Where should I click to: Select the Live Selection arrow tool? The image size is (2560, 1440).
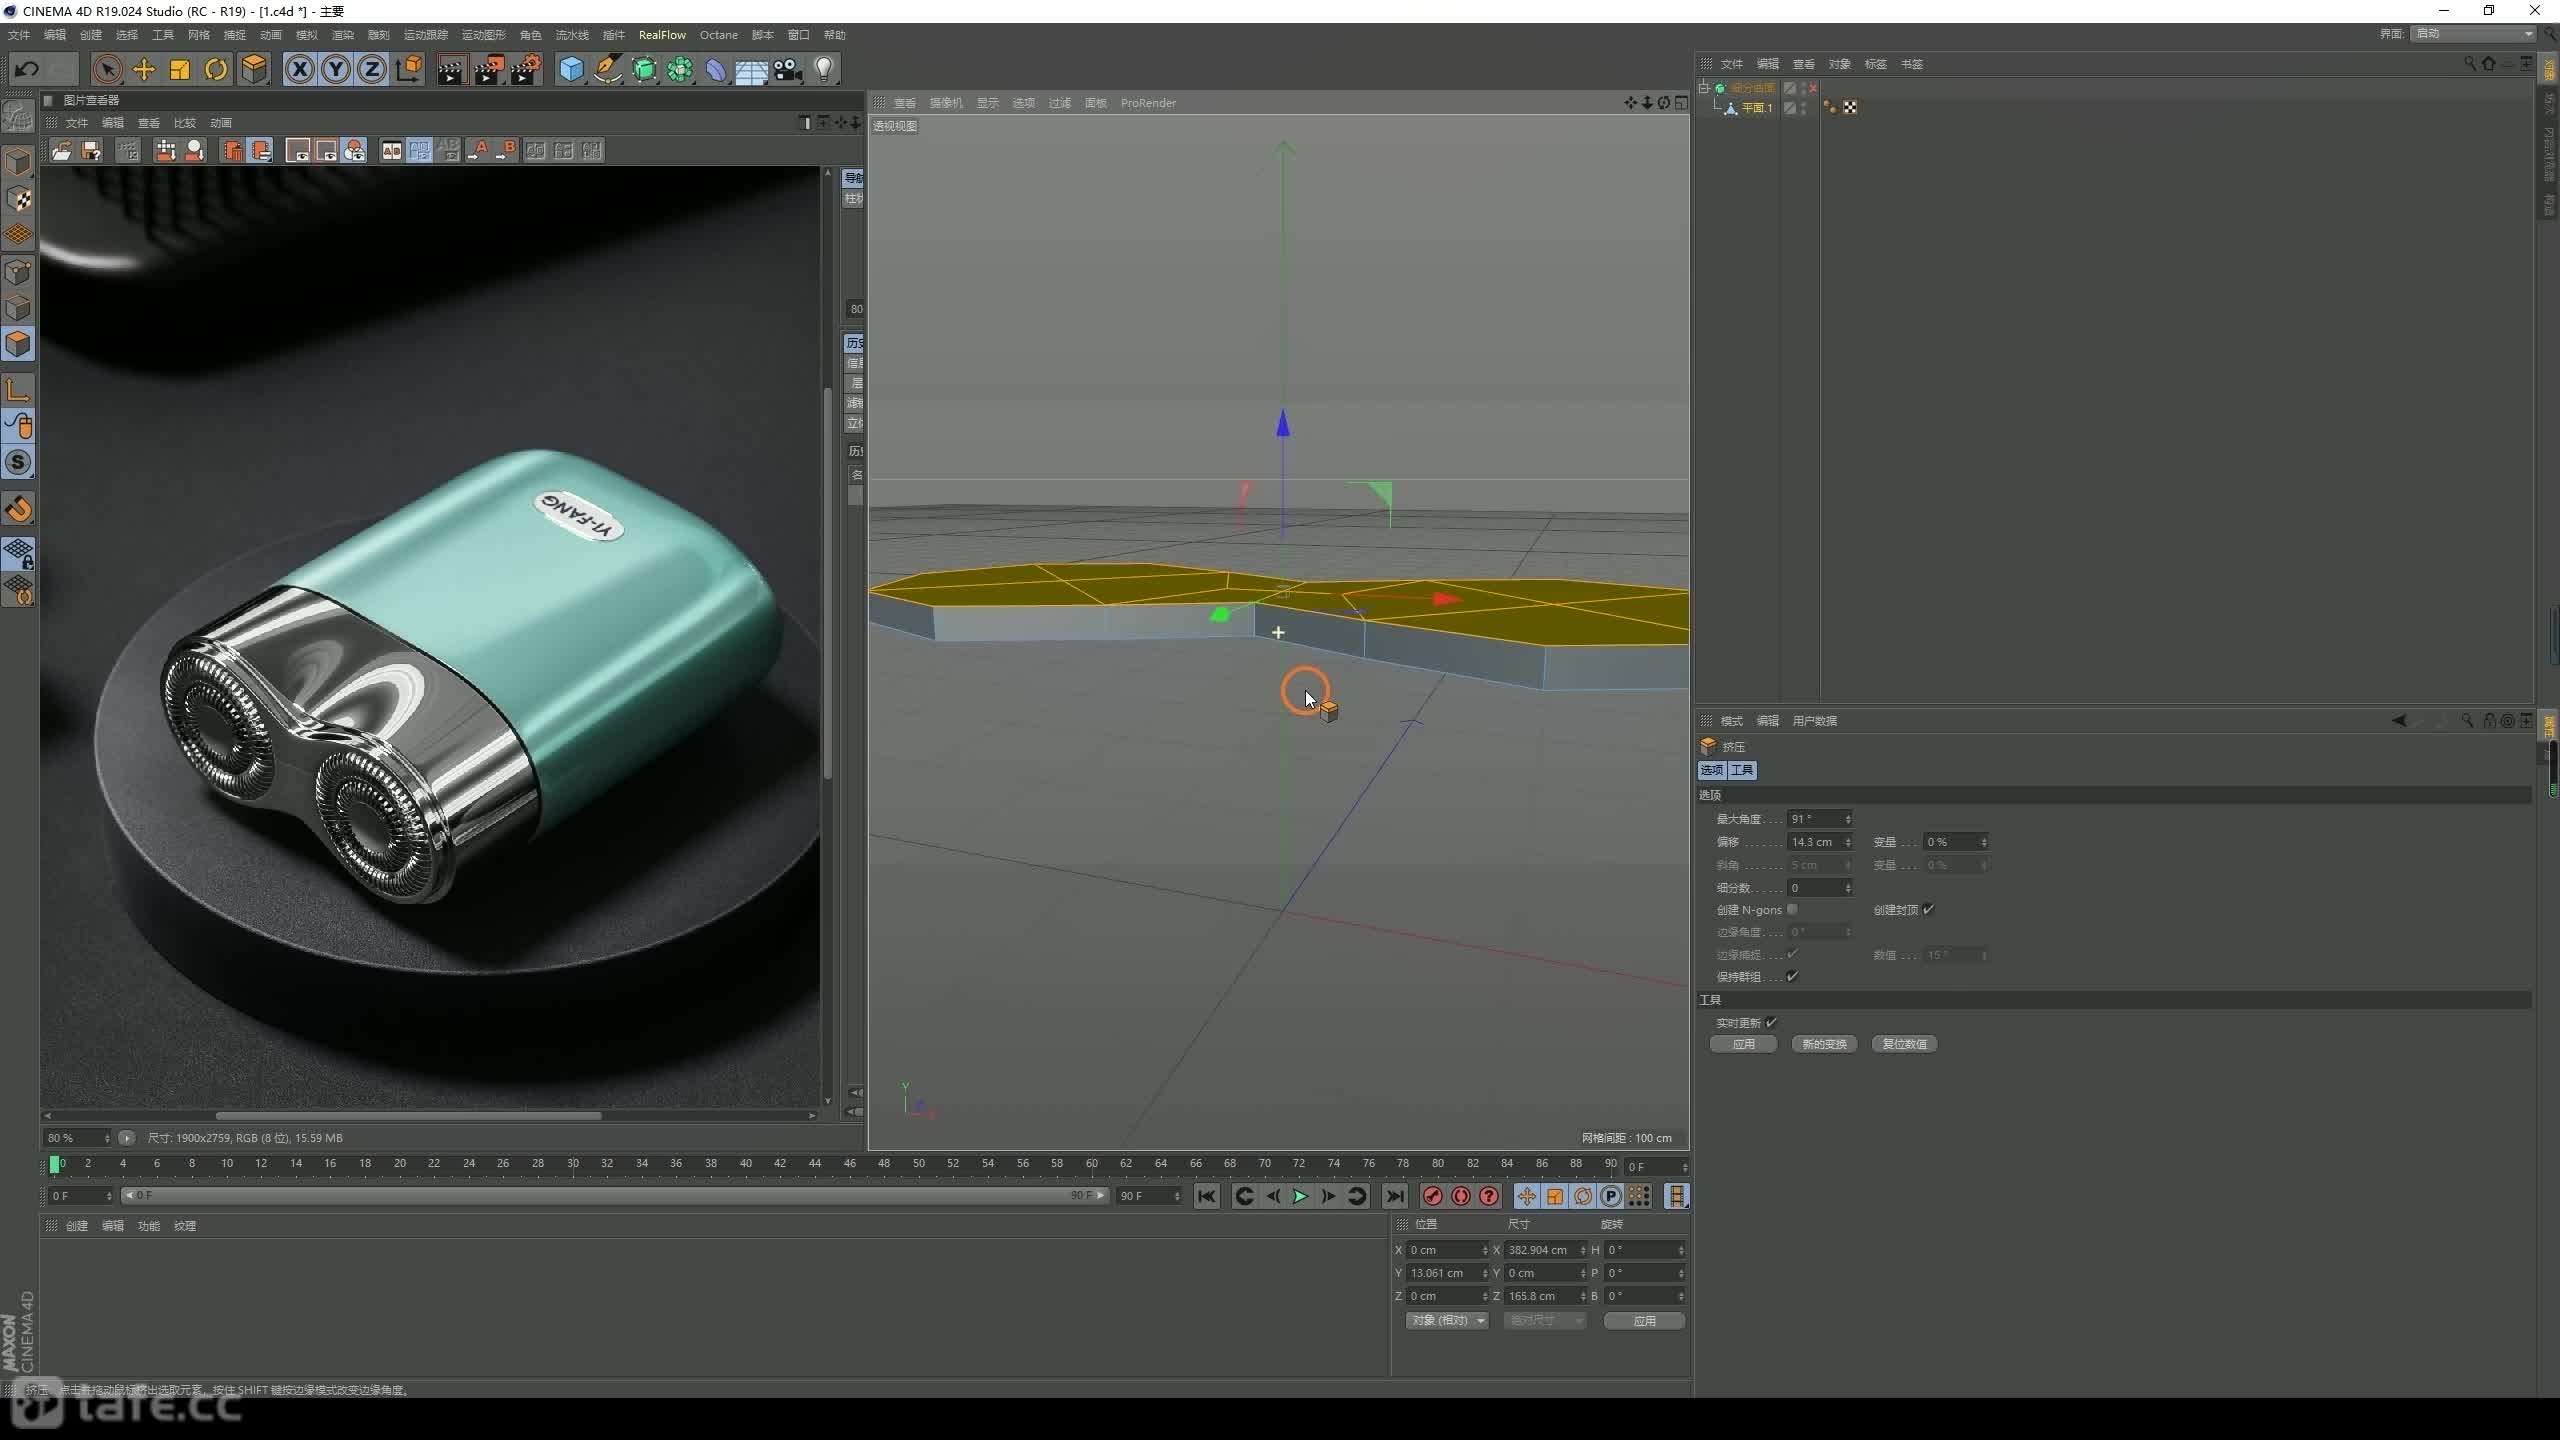(x=107, y=69)
